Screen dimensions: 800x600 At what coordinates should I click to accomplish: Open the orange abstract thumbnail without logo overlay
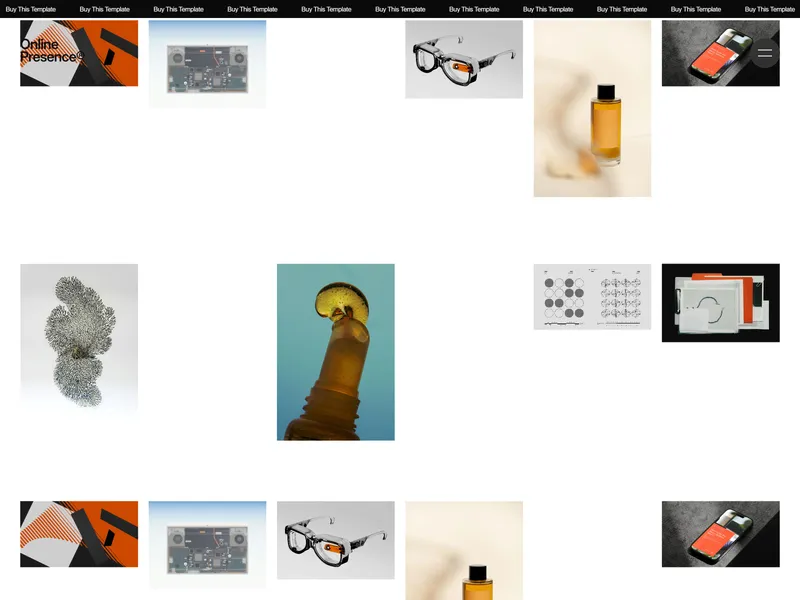(x=79, y=534)
